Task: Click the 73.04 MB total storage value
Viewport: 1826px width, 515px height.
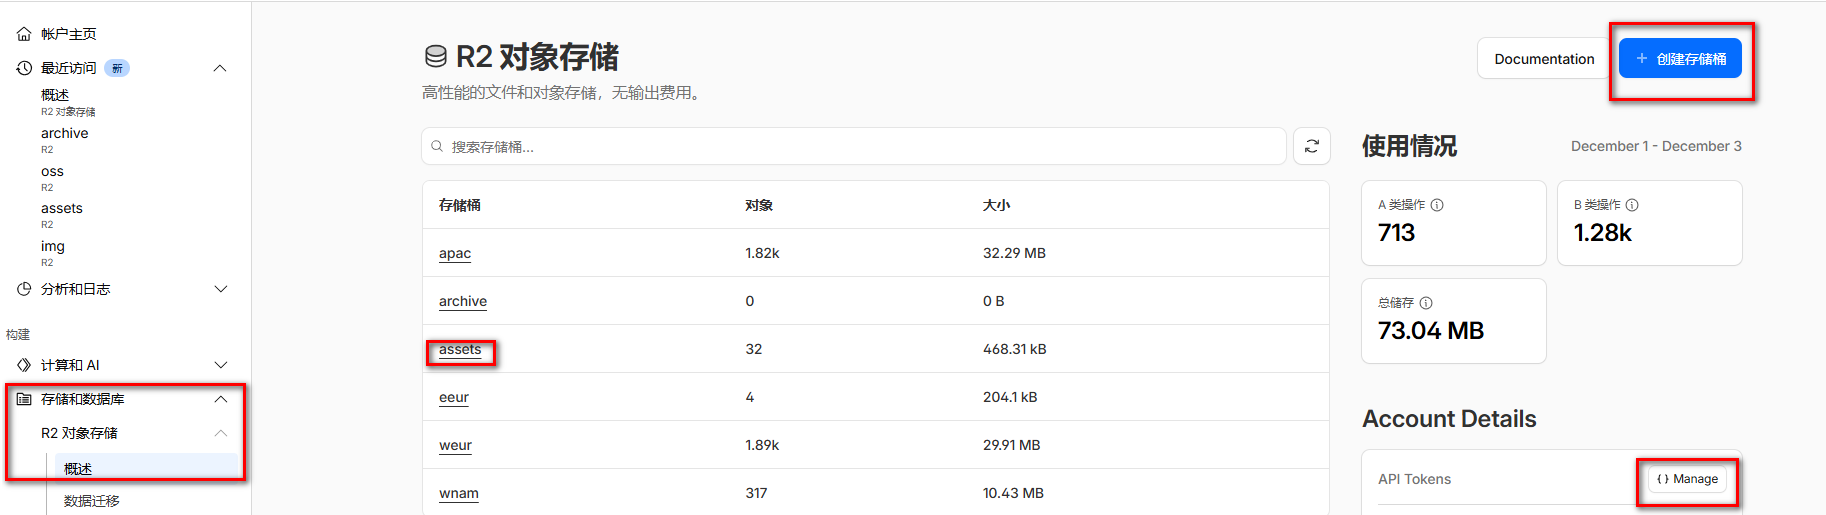Action: tap(1431, 331)
